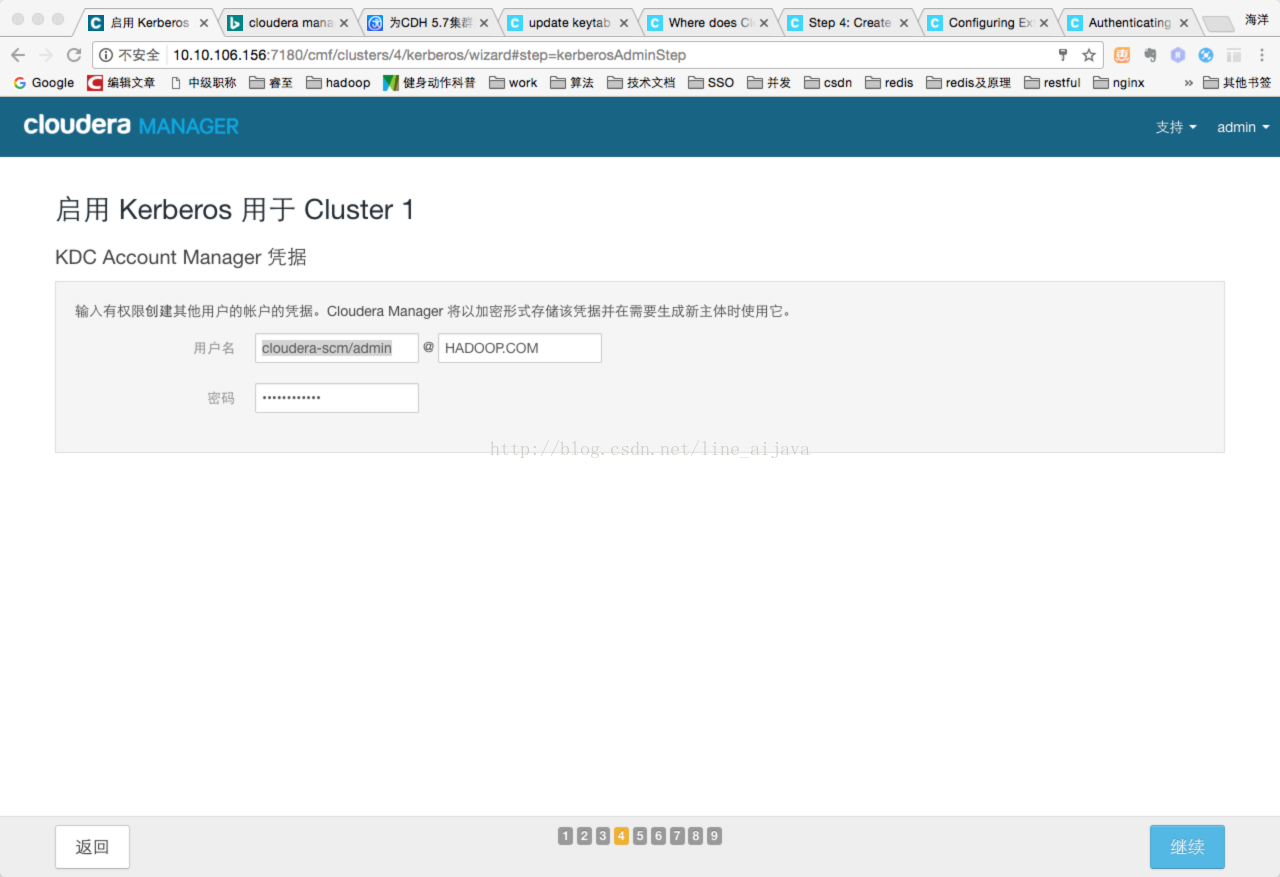Open a new tab button
The width and height of the screenshot is (1280, 877).
[1218, 24]
